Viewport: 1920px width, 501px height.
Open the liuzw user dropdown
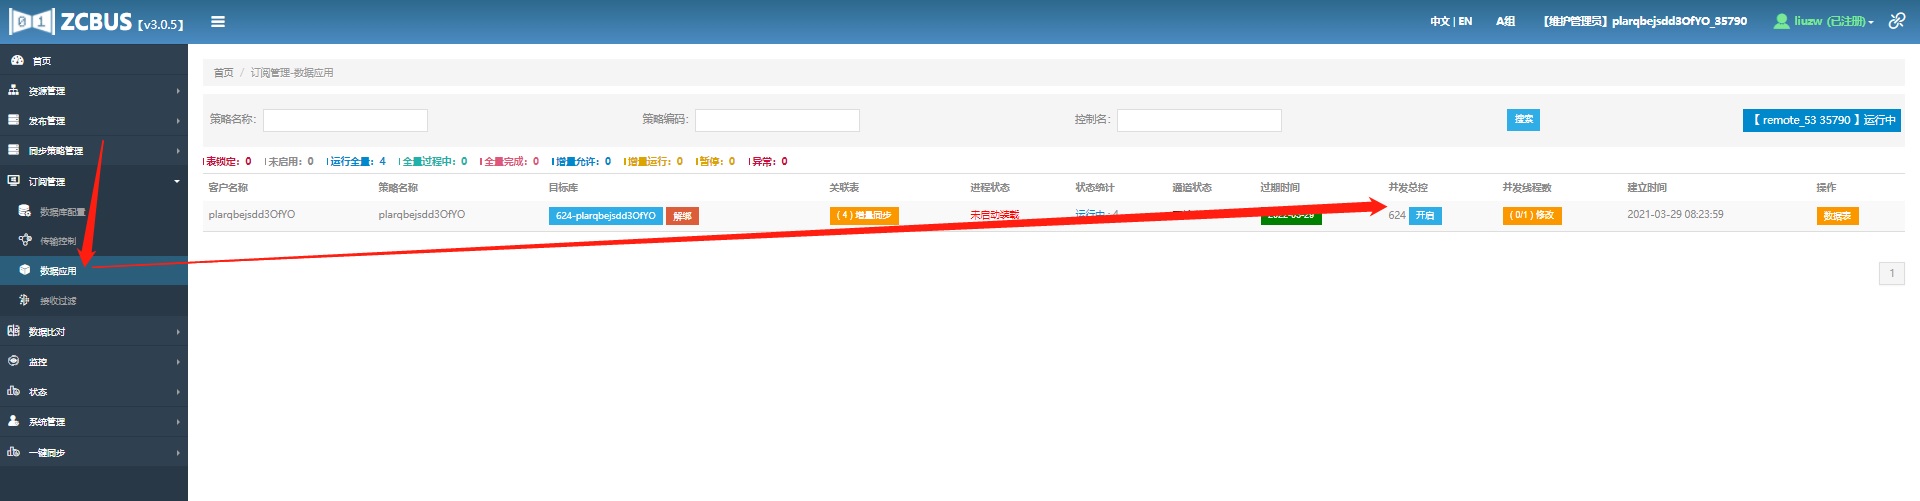(1823, 21)
